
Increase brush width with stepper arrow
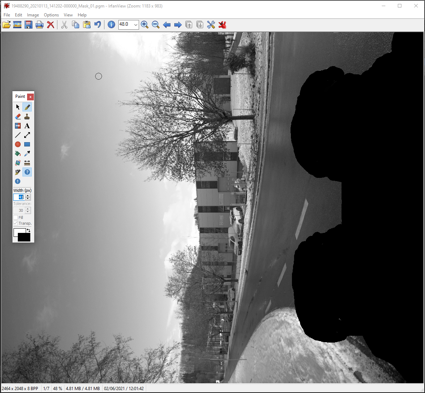pyautogui.click(x=28, y=196)
